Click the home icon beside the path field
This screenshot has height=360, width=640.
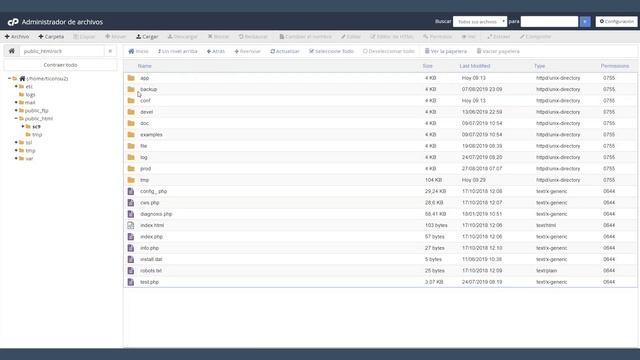pyautogui.click(x=11, y=51)
